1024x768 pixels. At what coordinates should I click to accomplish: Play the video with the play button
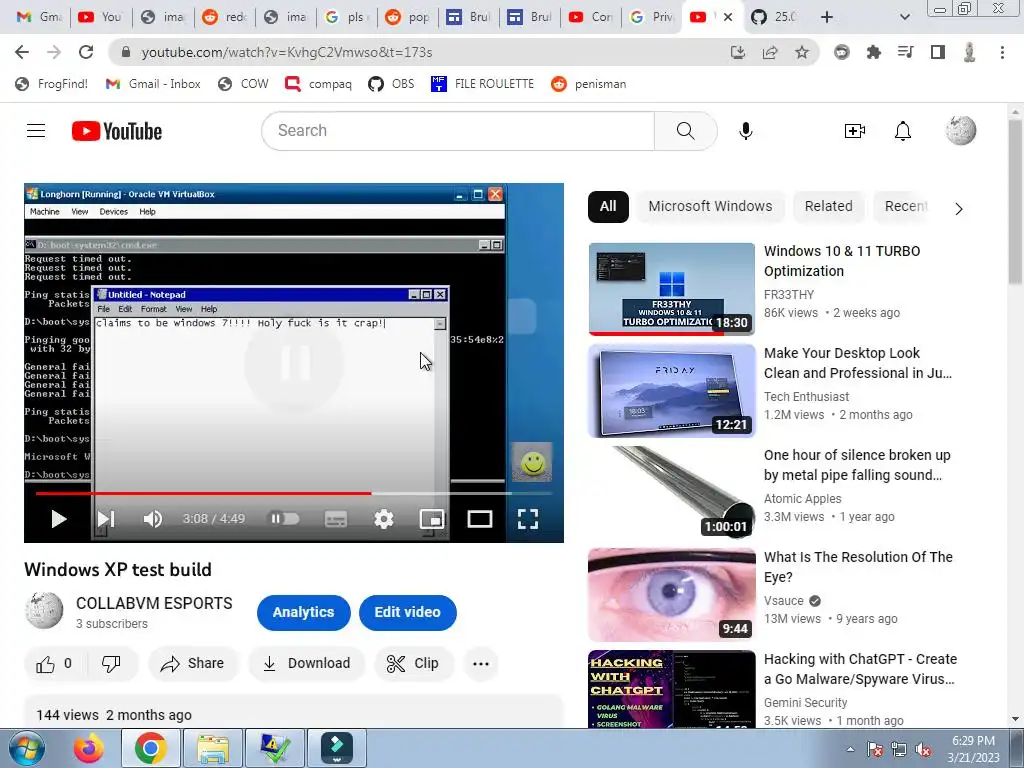coord(59,519)
